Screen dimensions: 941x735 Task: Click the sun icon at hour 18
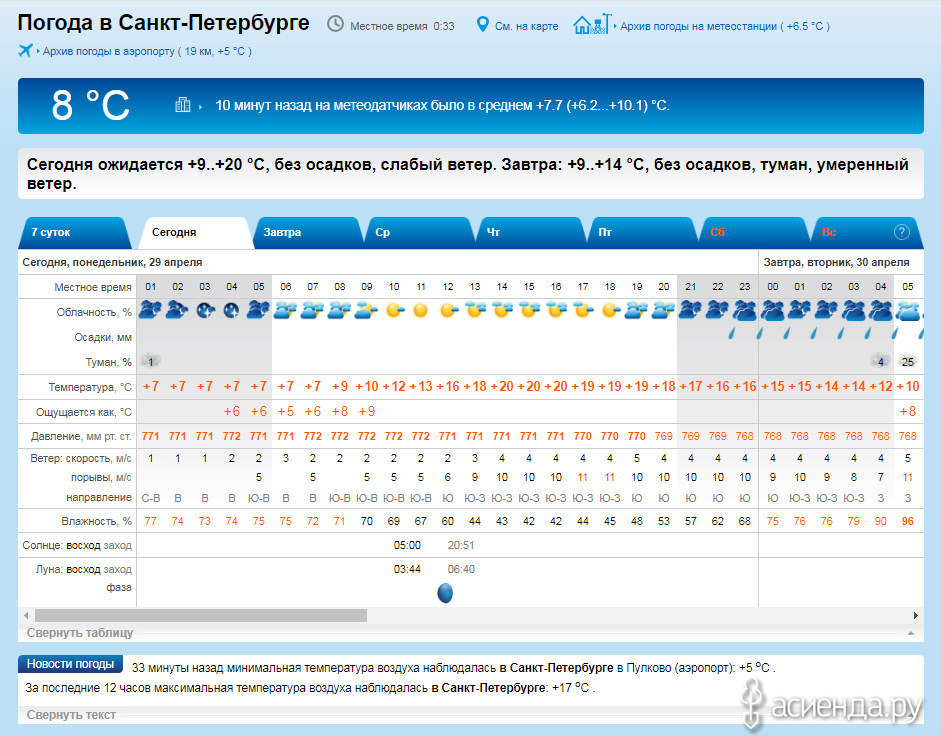click(x=610, y=310)
